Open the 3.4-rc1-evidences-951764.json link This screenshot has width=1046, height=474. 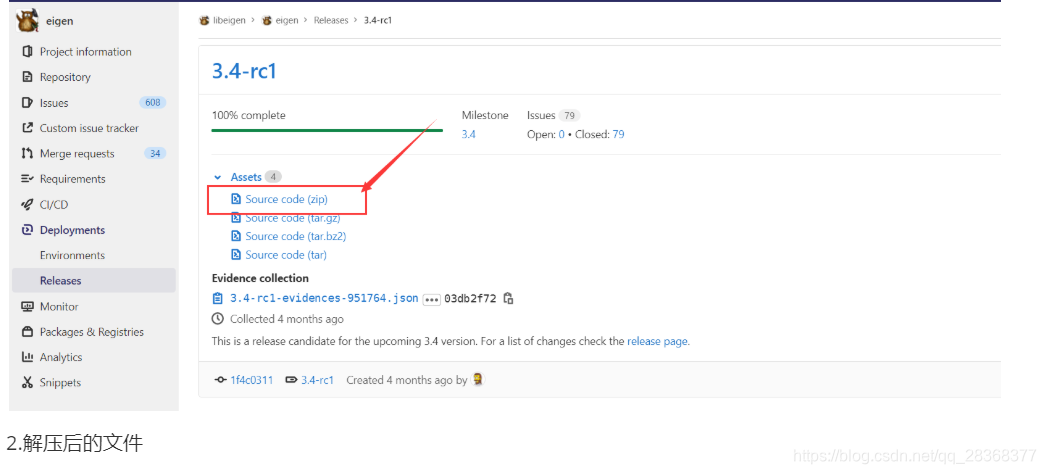324,298
